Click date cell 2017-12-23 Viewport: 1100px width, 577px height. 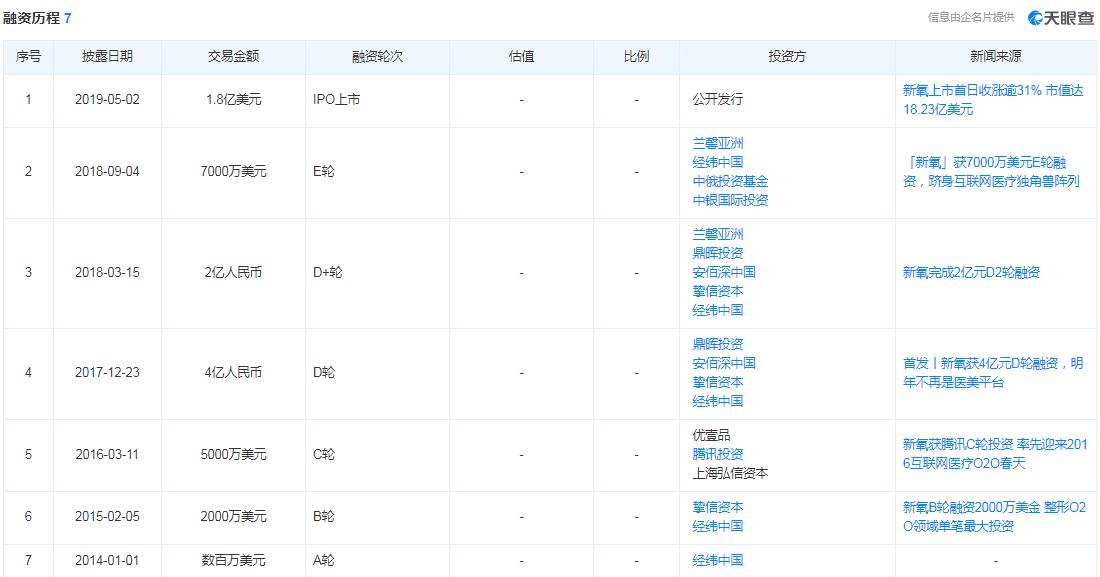coord(107,373)
